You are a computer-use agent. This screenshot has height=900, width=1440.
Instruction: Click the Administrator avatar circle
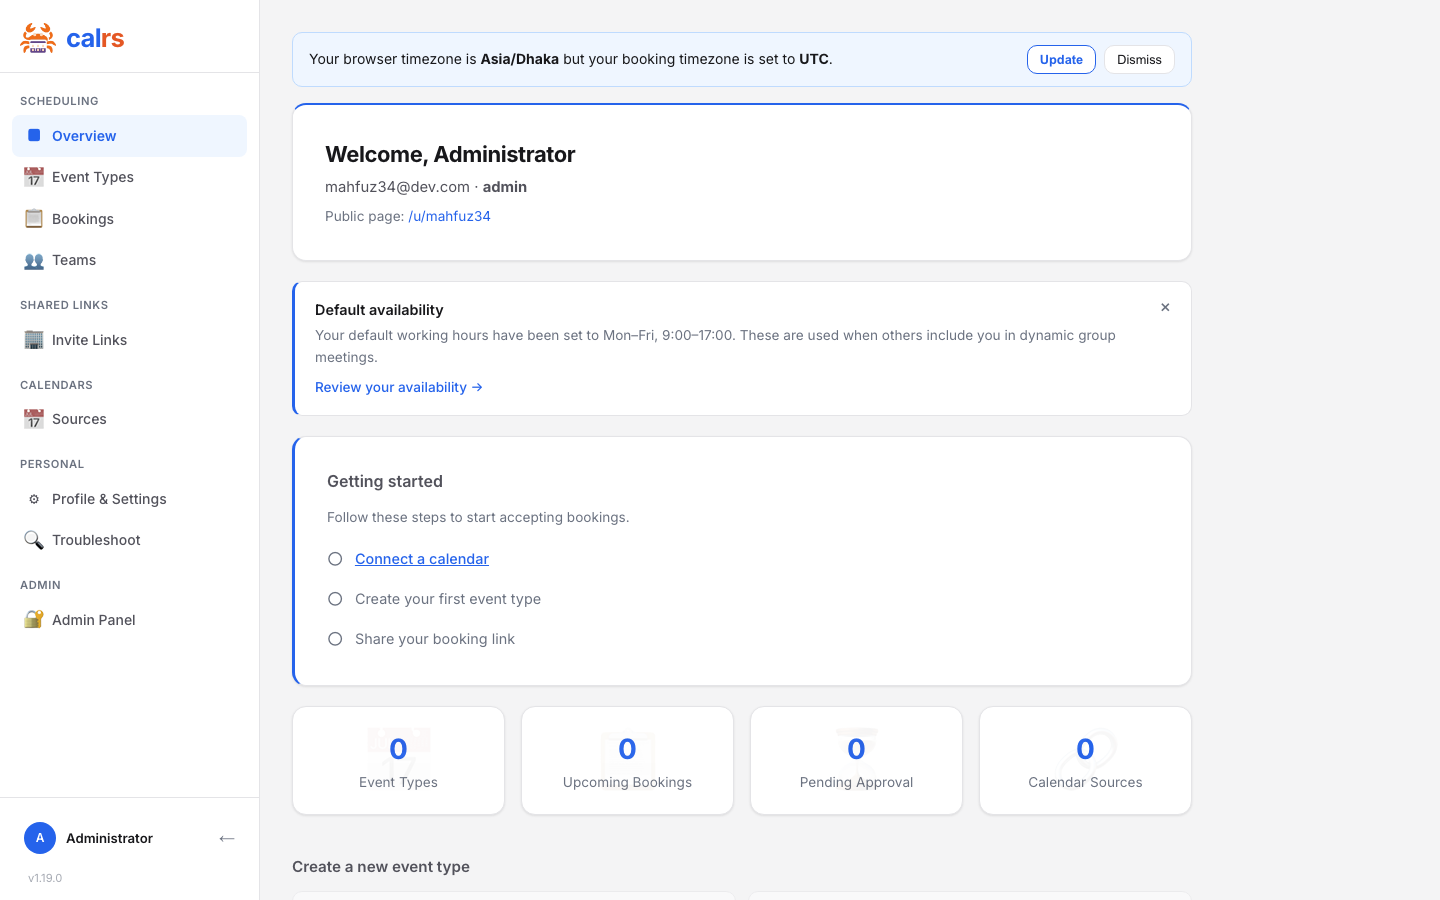[x=40, y=838]
